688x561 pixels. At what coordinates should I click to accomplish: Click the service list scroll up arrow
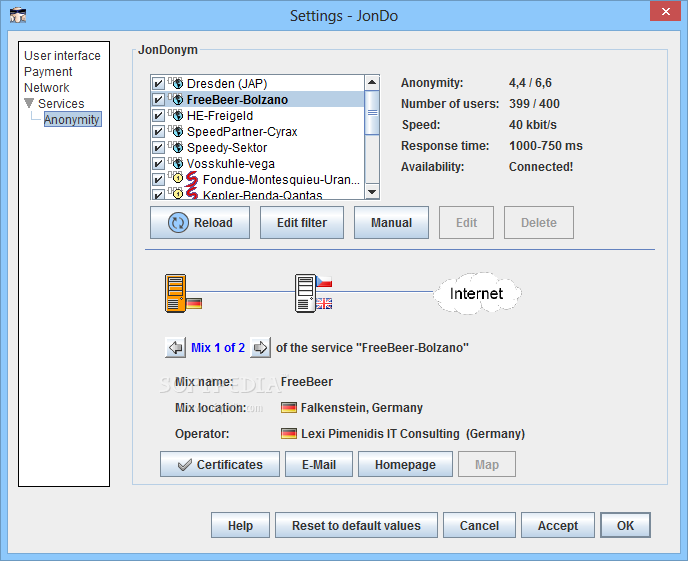click(x=372, y=82)
